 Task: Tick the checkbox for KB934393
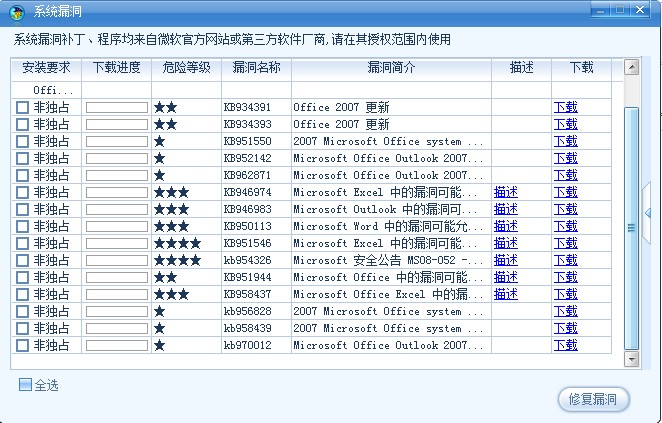click(x=22, y=125)
